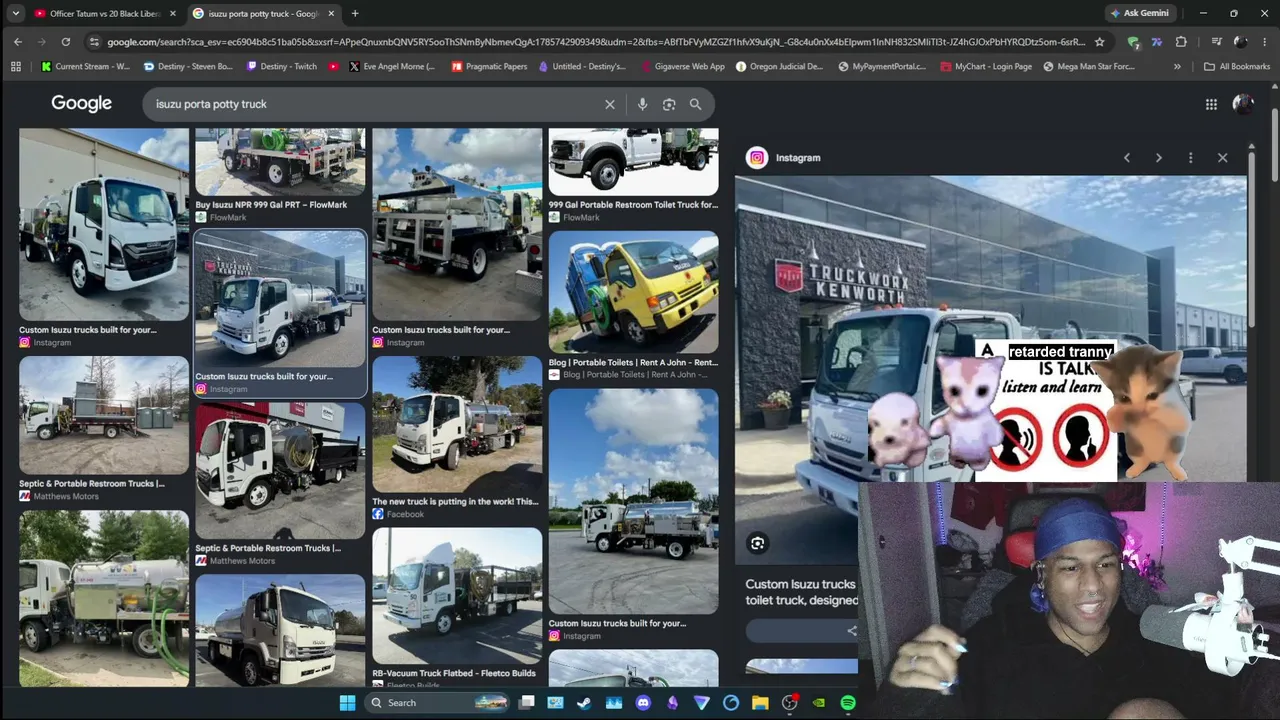The image size is (1280, 720).
Task: Open the Destiny - Twitch bookmark
Action: click(x=280, y=67)
